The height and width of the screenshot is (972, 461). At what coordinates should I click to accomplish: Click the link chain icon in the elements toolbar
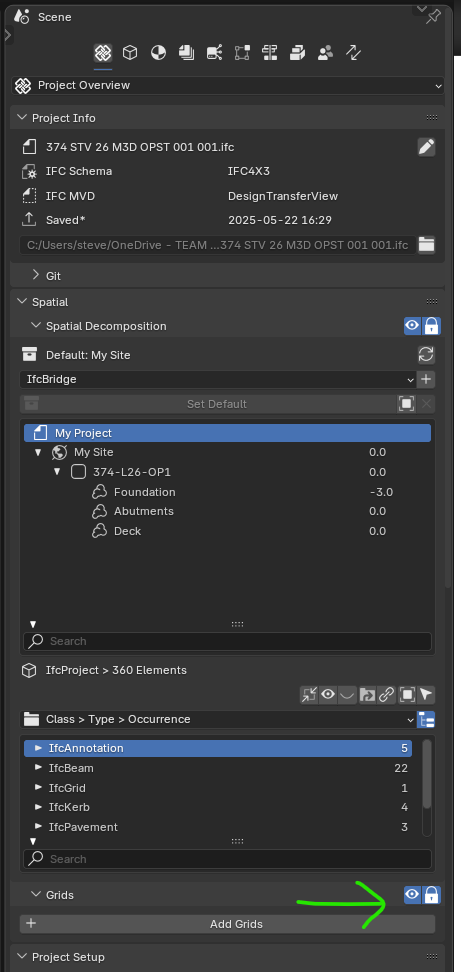(x=387, y=695)
